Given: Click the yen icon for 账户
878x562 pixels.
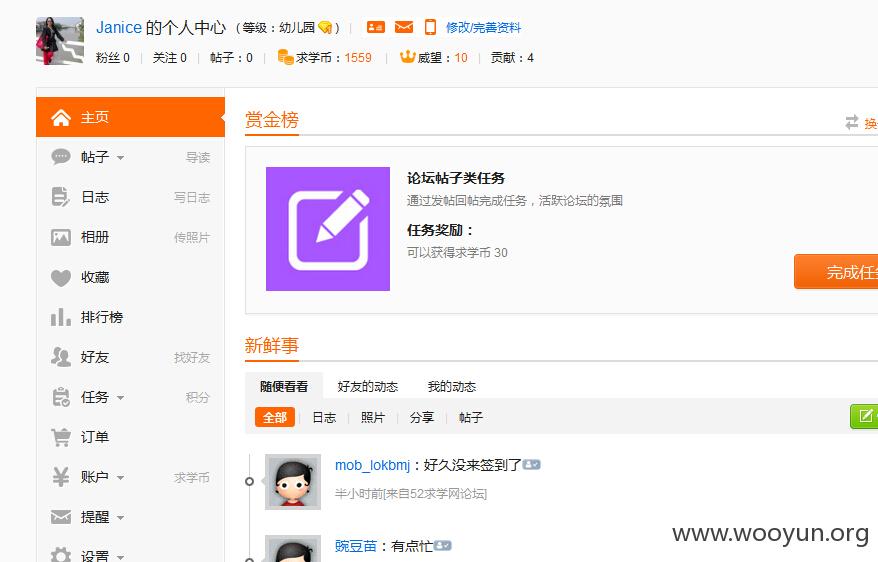Looking at the screenshot, I should coord(61,477).
